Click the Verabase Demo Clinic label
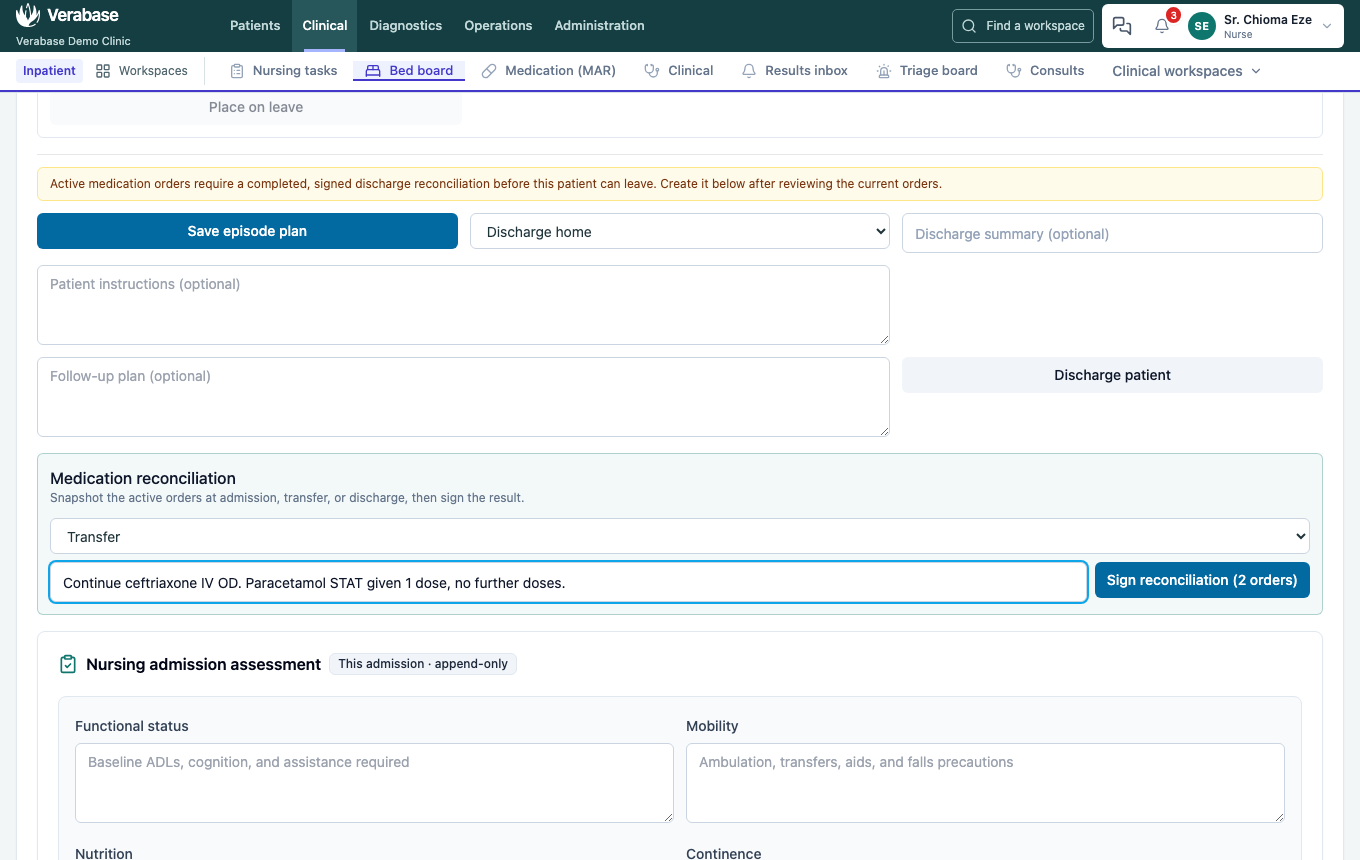The image size is (1360, 860). (73, 41)
